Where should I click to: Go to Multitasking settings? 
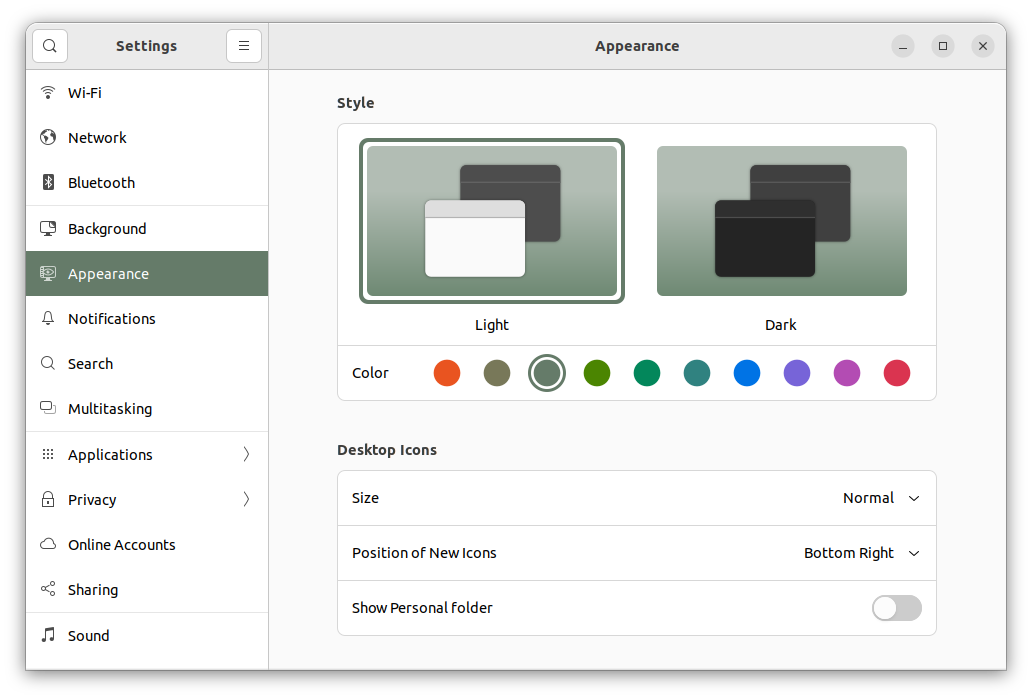(110, 409)
